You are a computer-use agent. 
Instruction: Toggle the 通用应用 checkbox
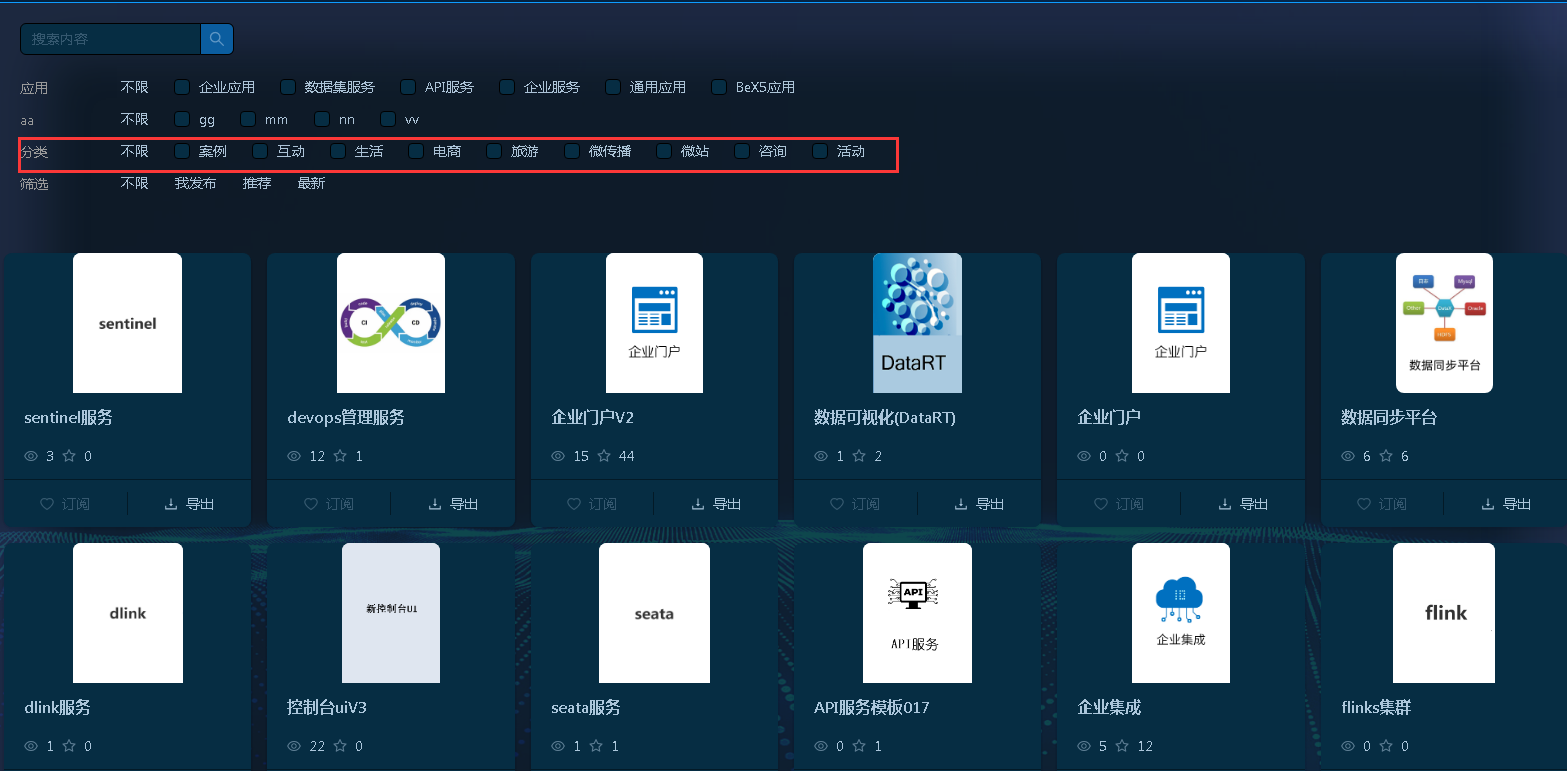pyautogui.click(x=613, y=87)
